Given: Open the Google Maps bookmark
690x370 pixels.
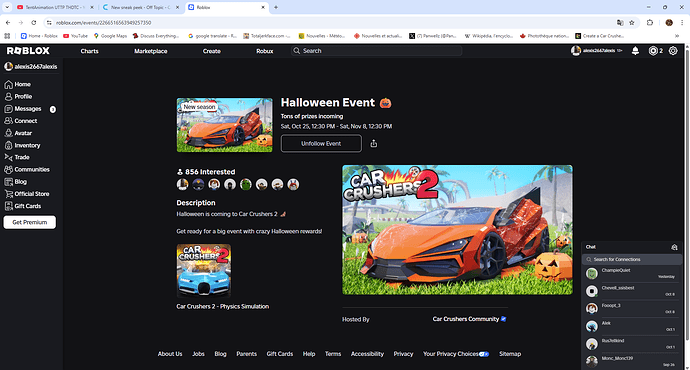Looking at the screenshot, I should (x=110, y=36).
